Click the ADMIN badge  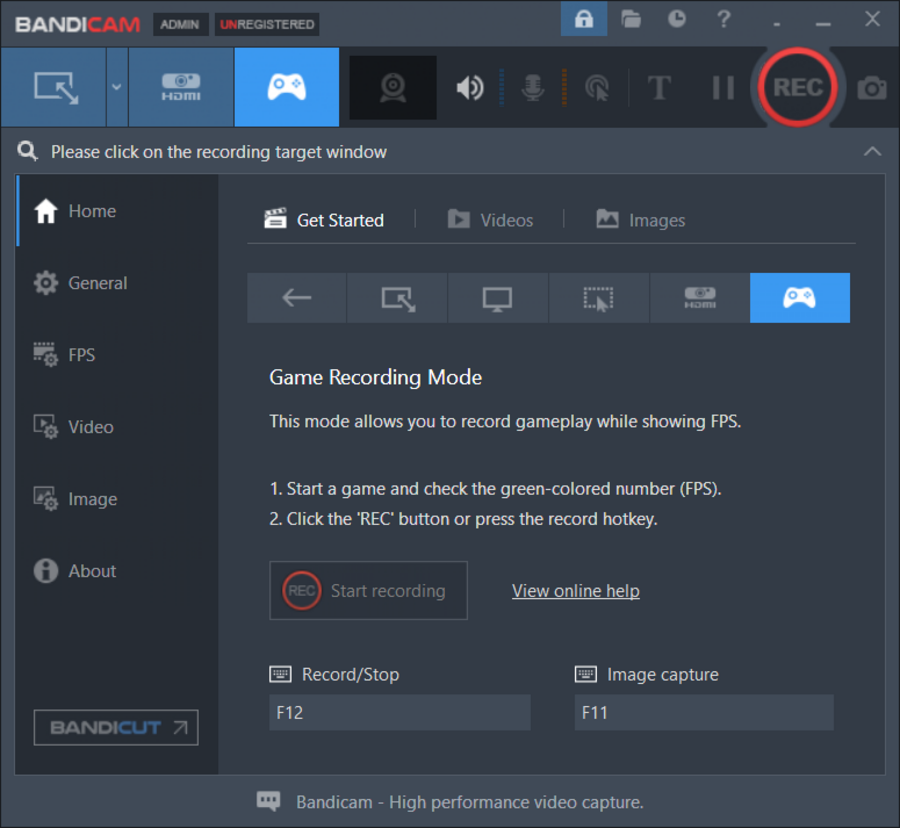point(180,25)
